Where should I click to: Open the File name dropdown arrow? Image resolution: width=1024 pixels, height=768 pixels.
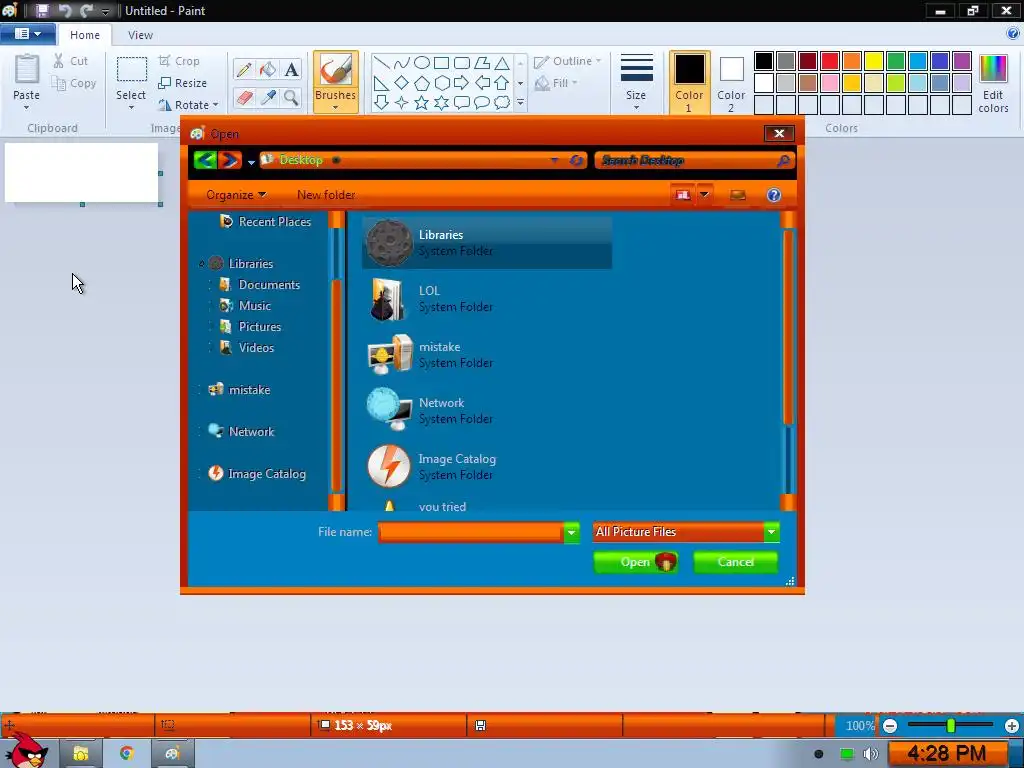coord(571,532)
